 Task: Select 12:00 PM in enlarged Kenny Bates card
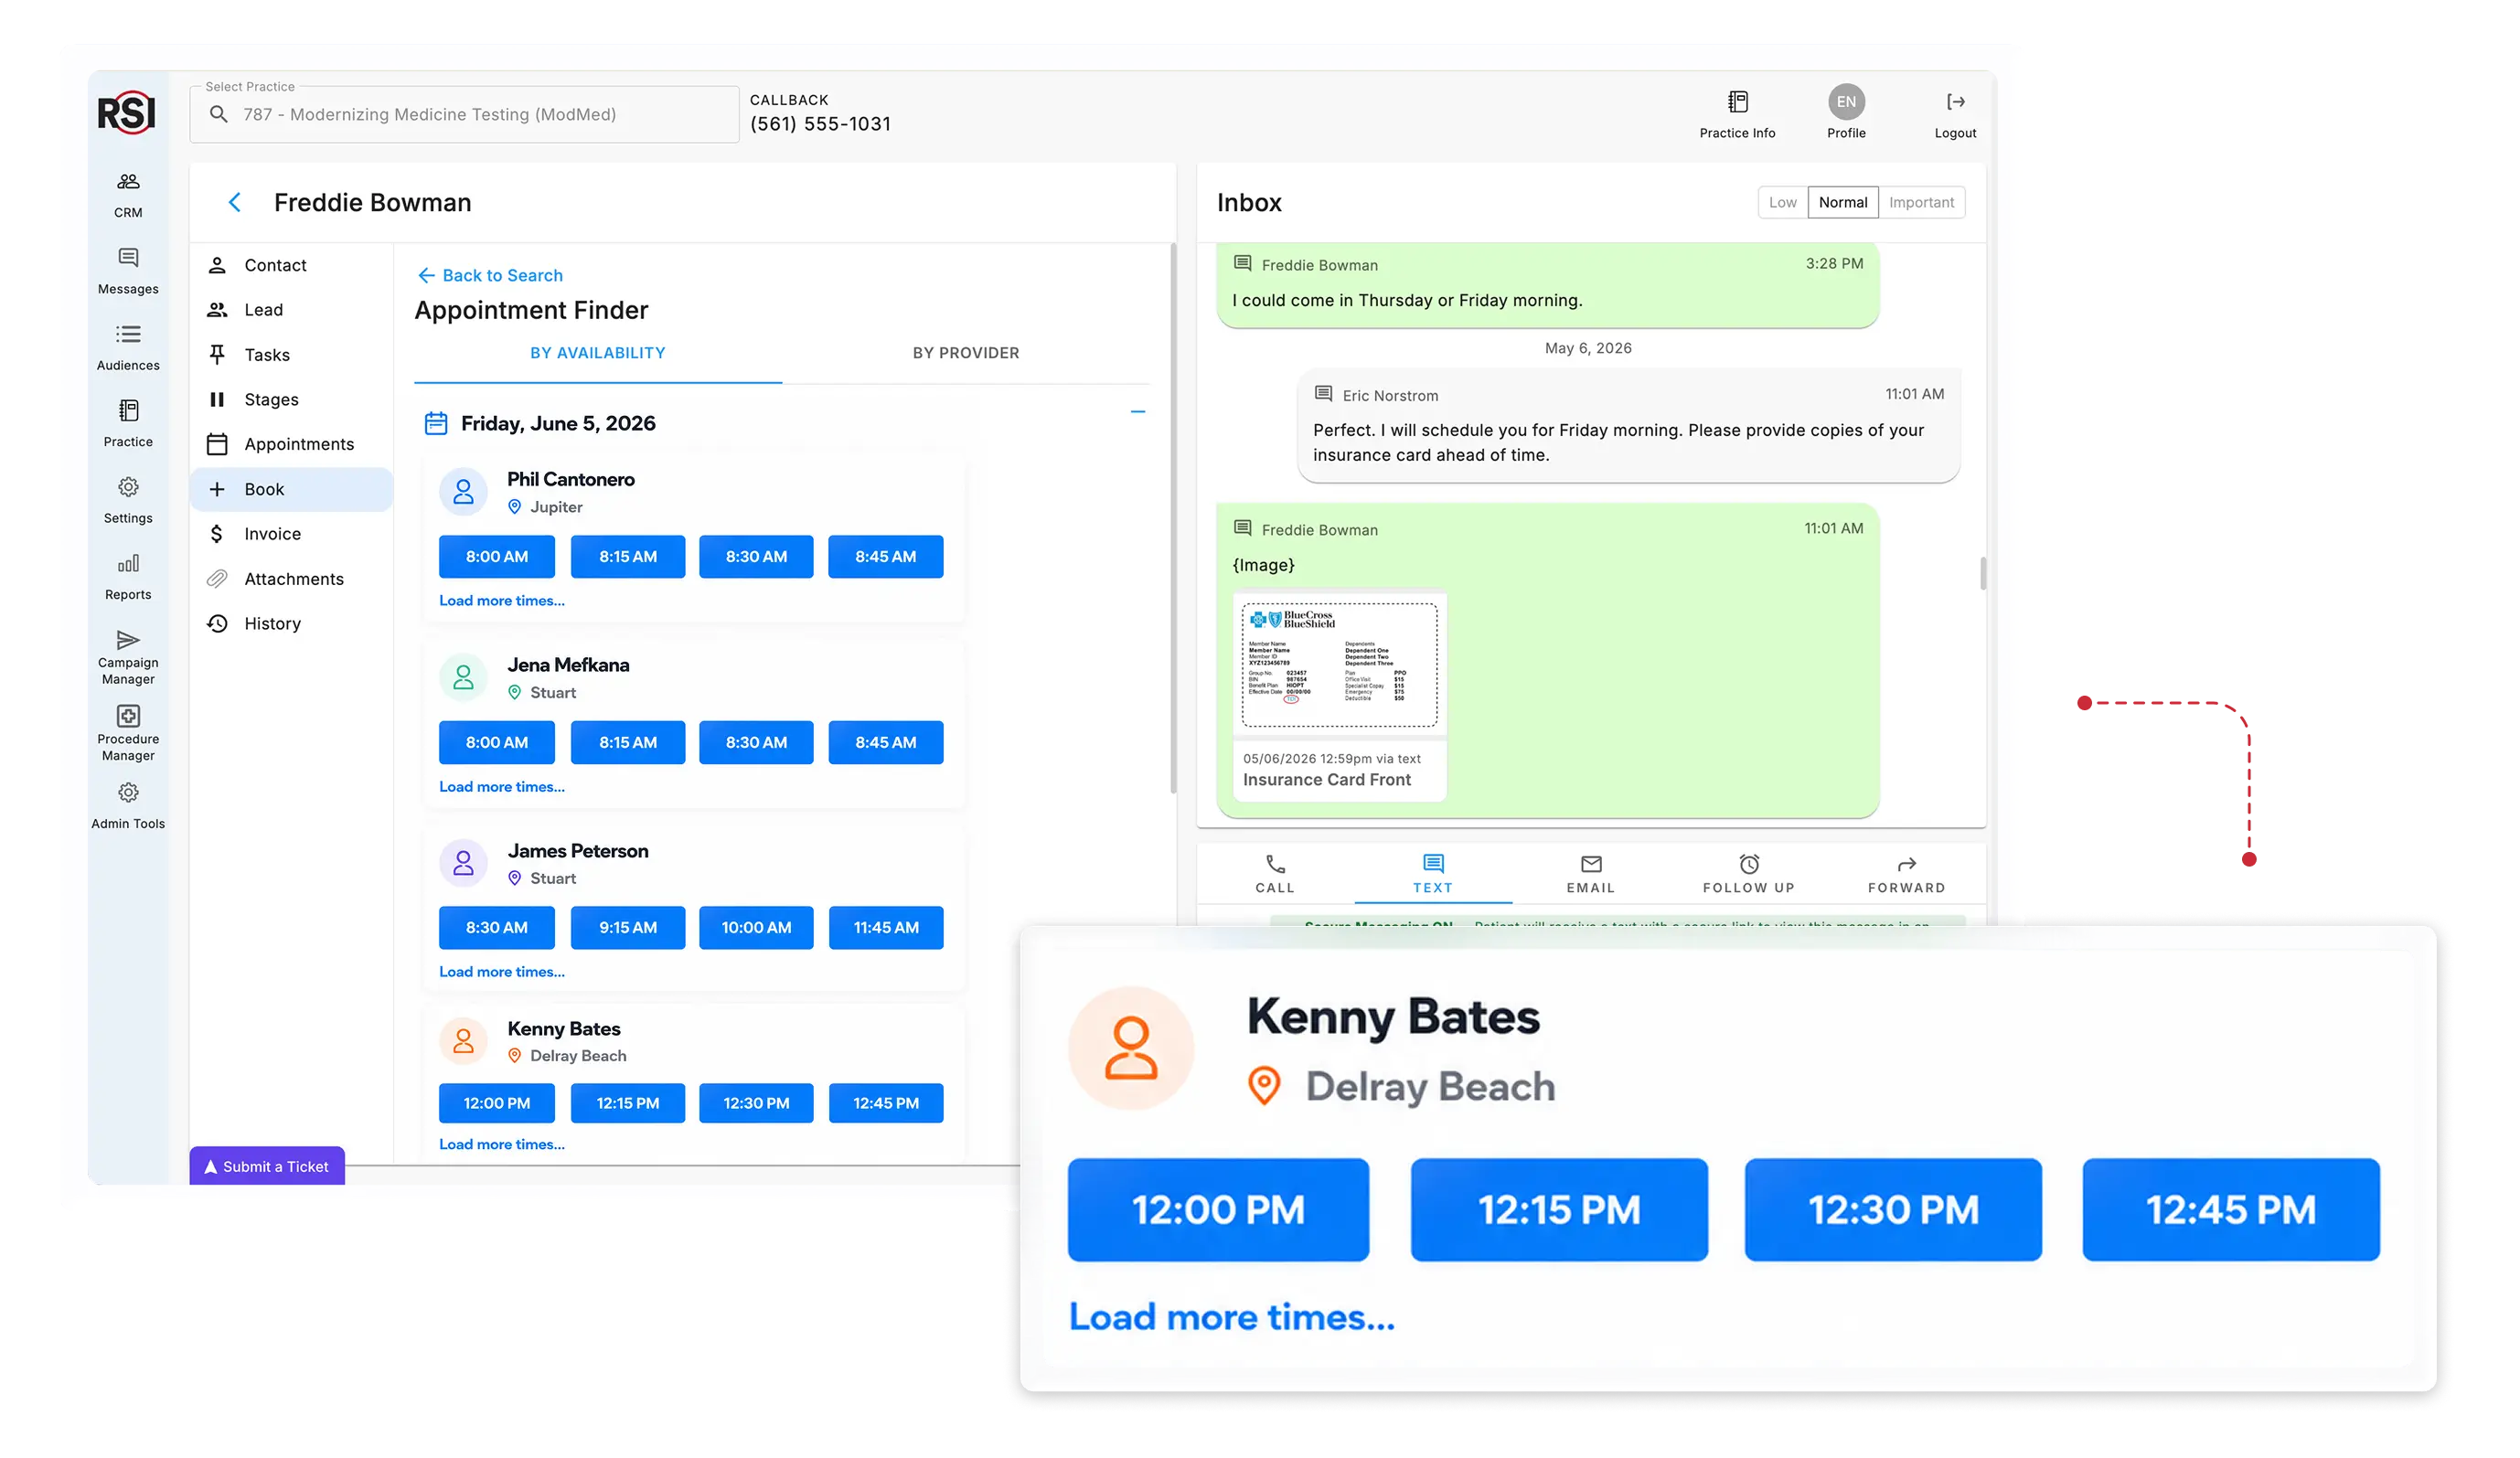(1218, 1210)
